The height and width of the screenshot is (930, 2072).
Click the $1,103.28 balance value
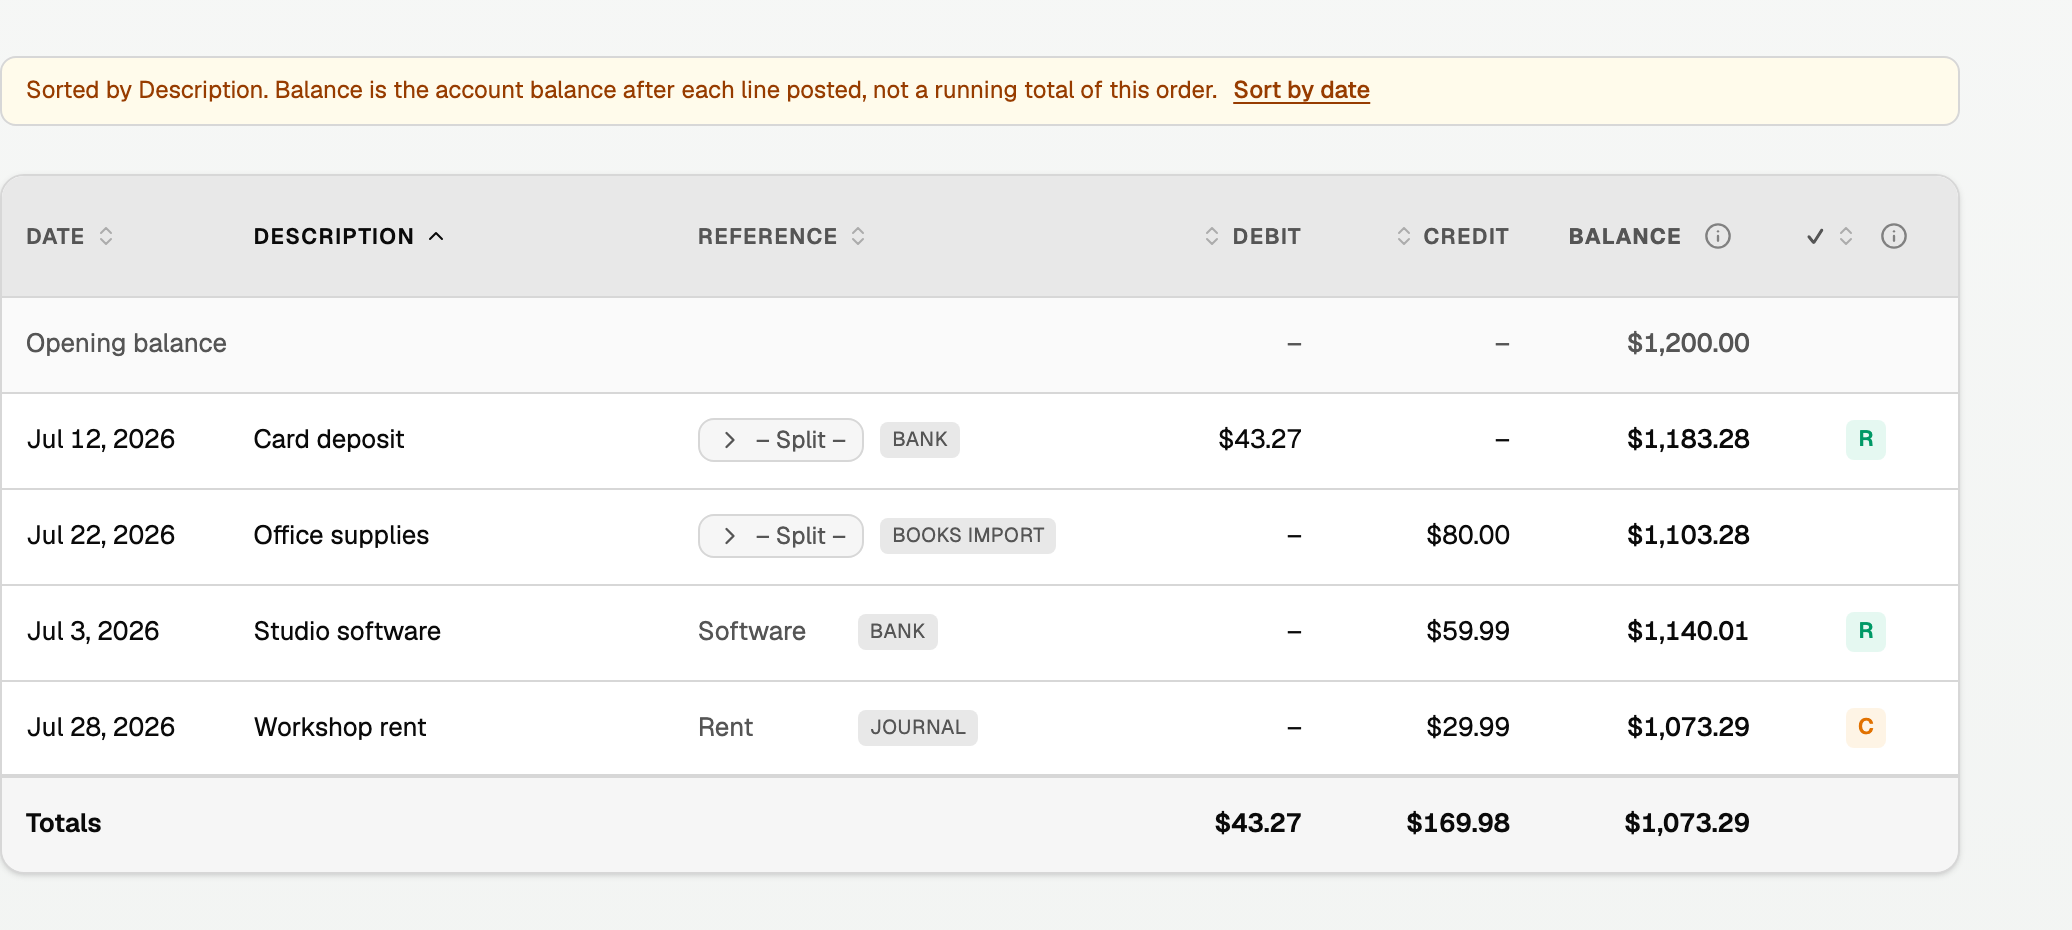click(x=1688, y=535)
